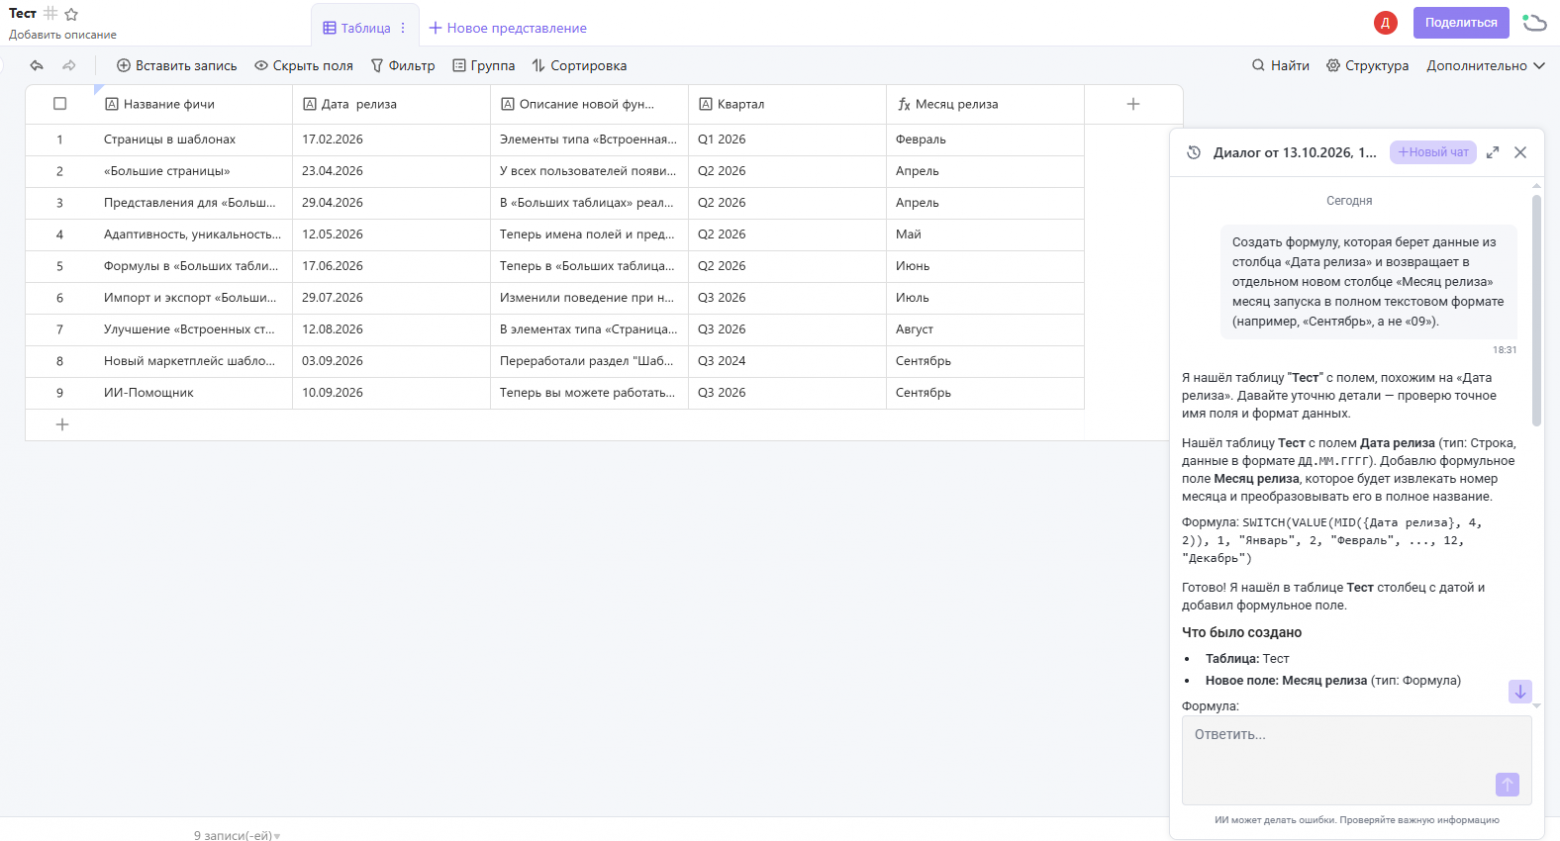
Task: Select the Q3 2024 quarter cell
Action: tap(787, 361)
